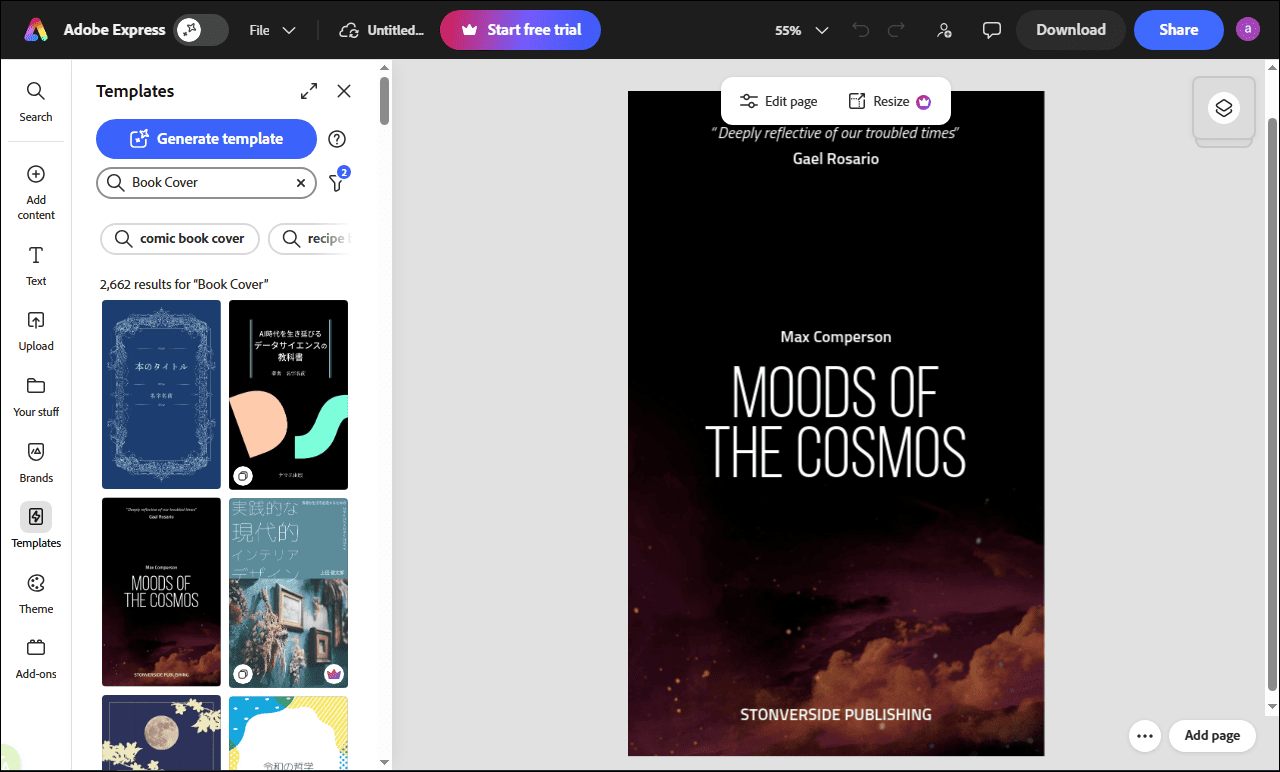Image resolution: width=1280 pixels, height=772 pixels.
Task: Select the comic book cover search suggestion
Action: [179, 238]
